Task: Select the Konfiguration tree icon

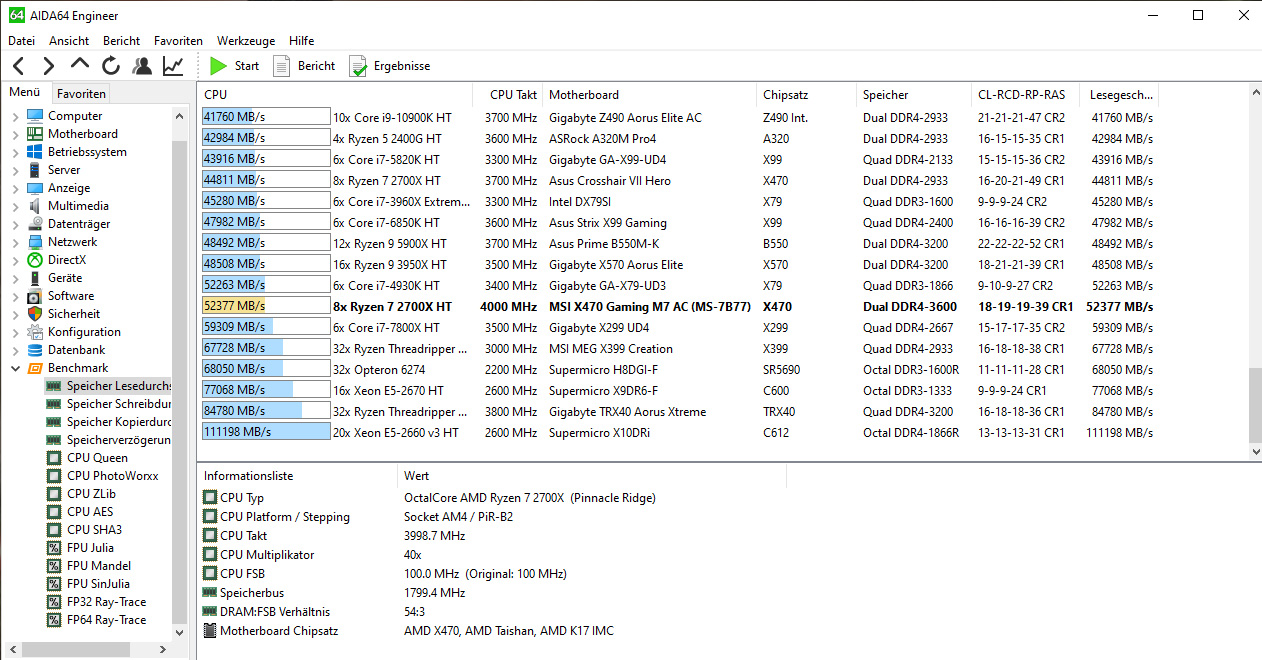Action: coord(35,332)
